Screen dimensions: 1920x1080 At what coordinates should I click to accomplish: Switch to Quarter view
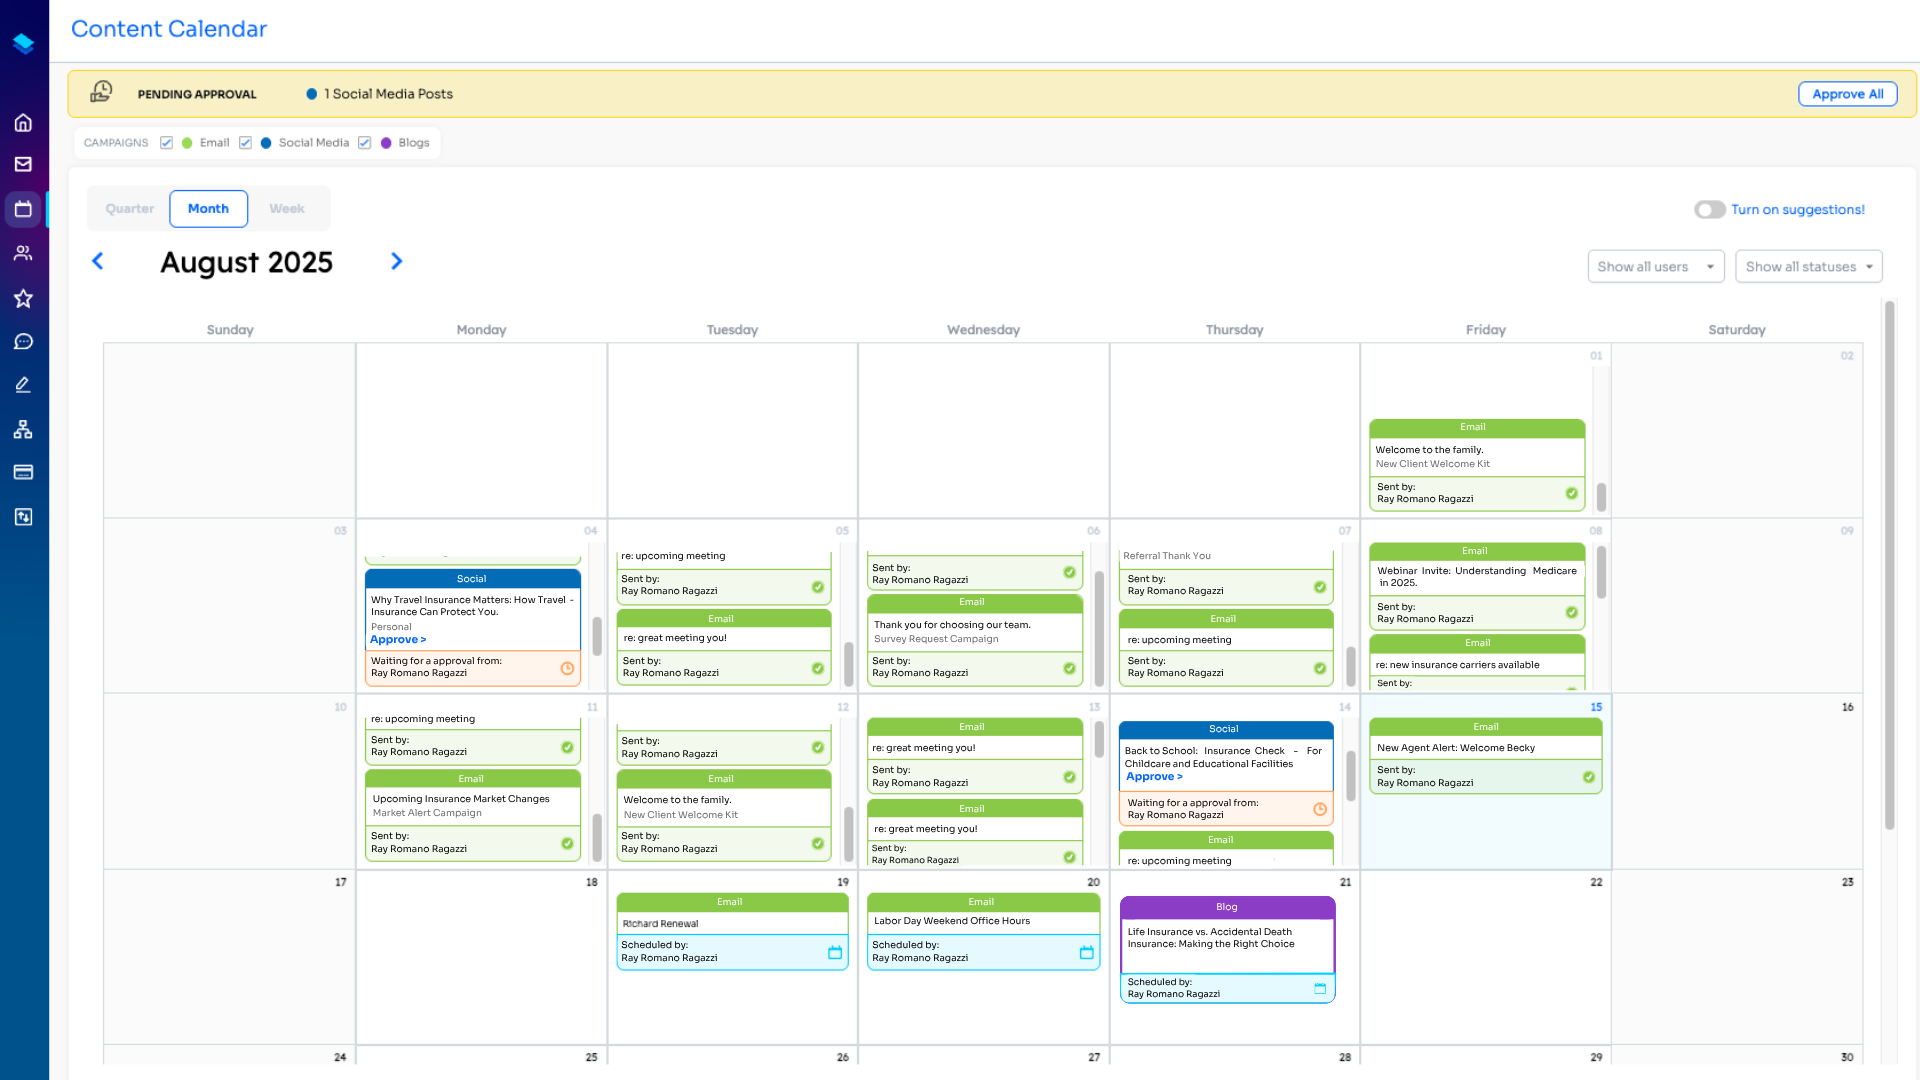click(130, 209)
